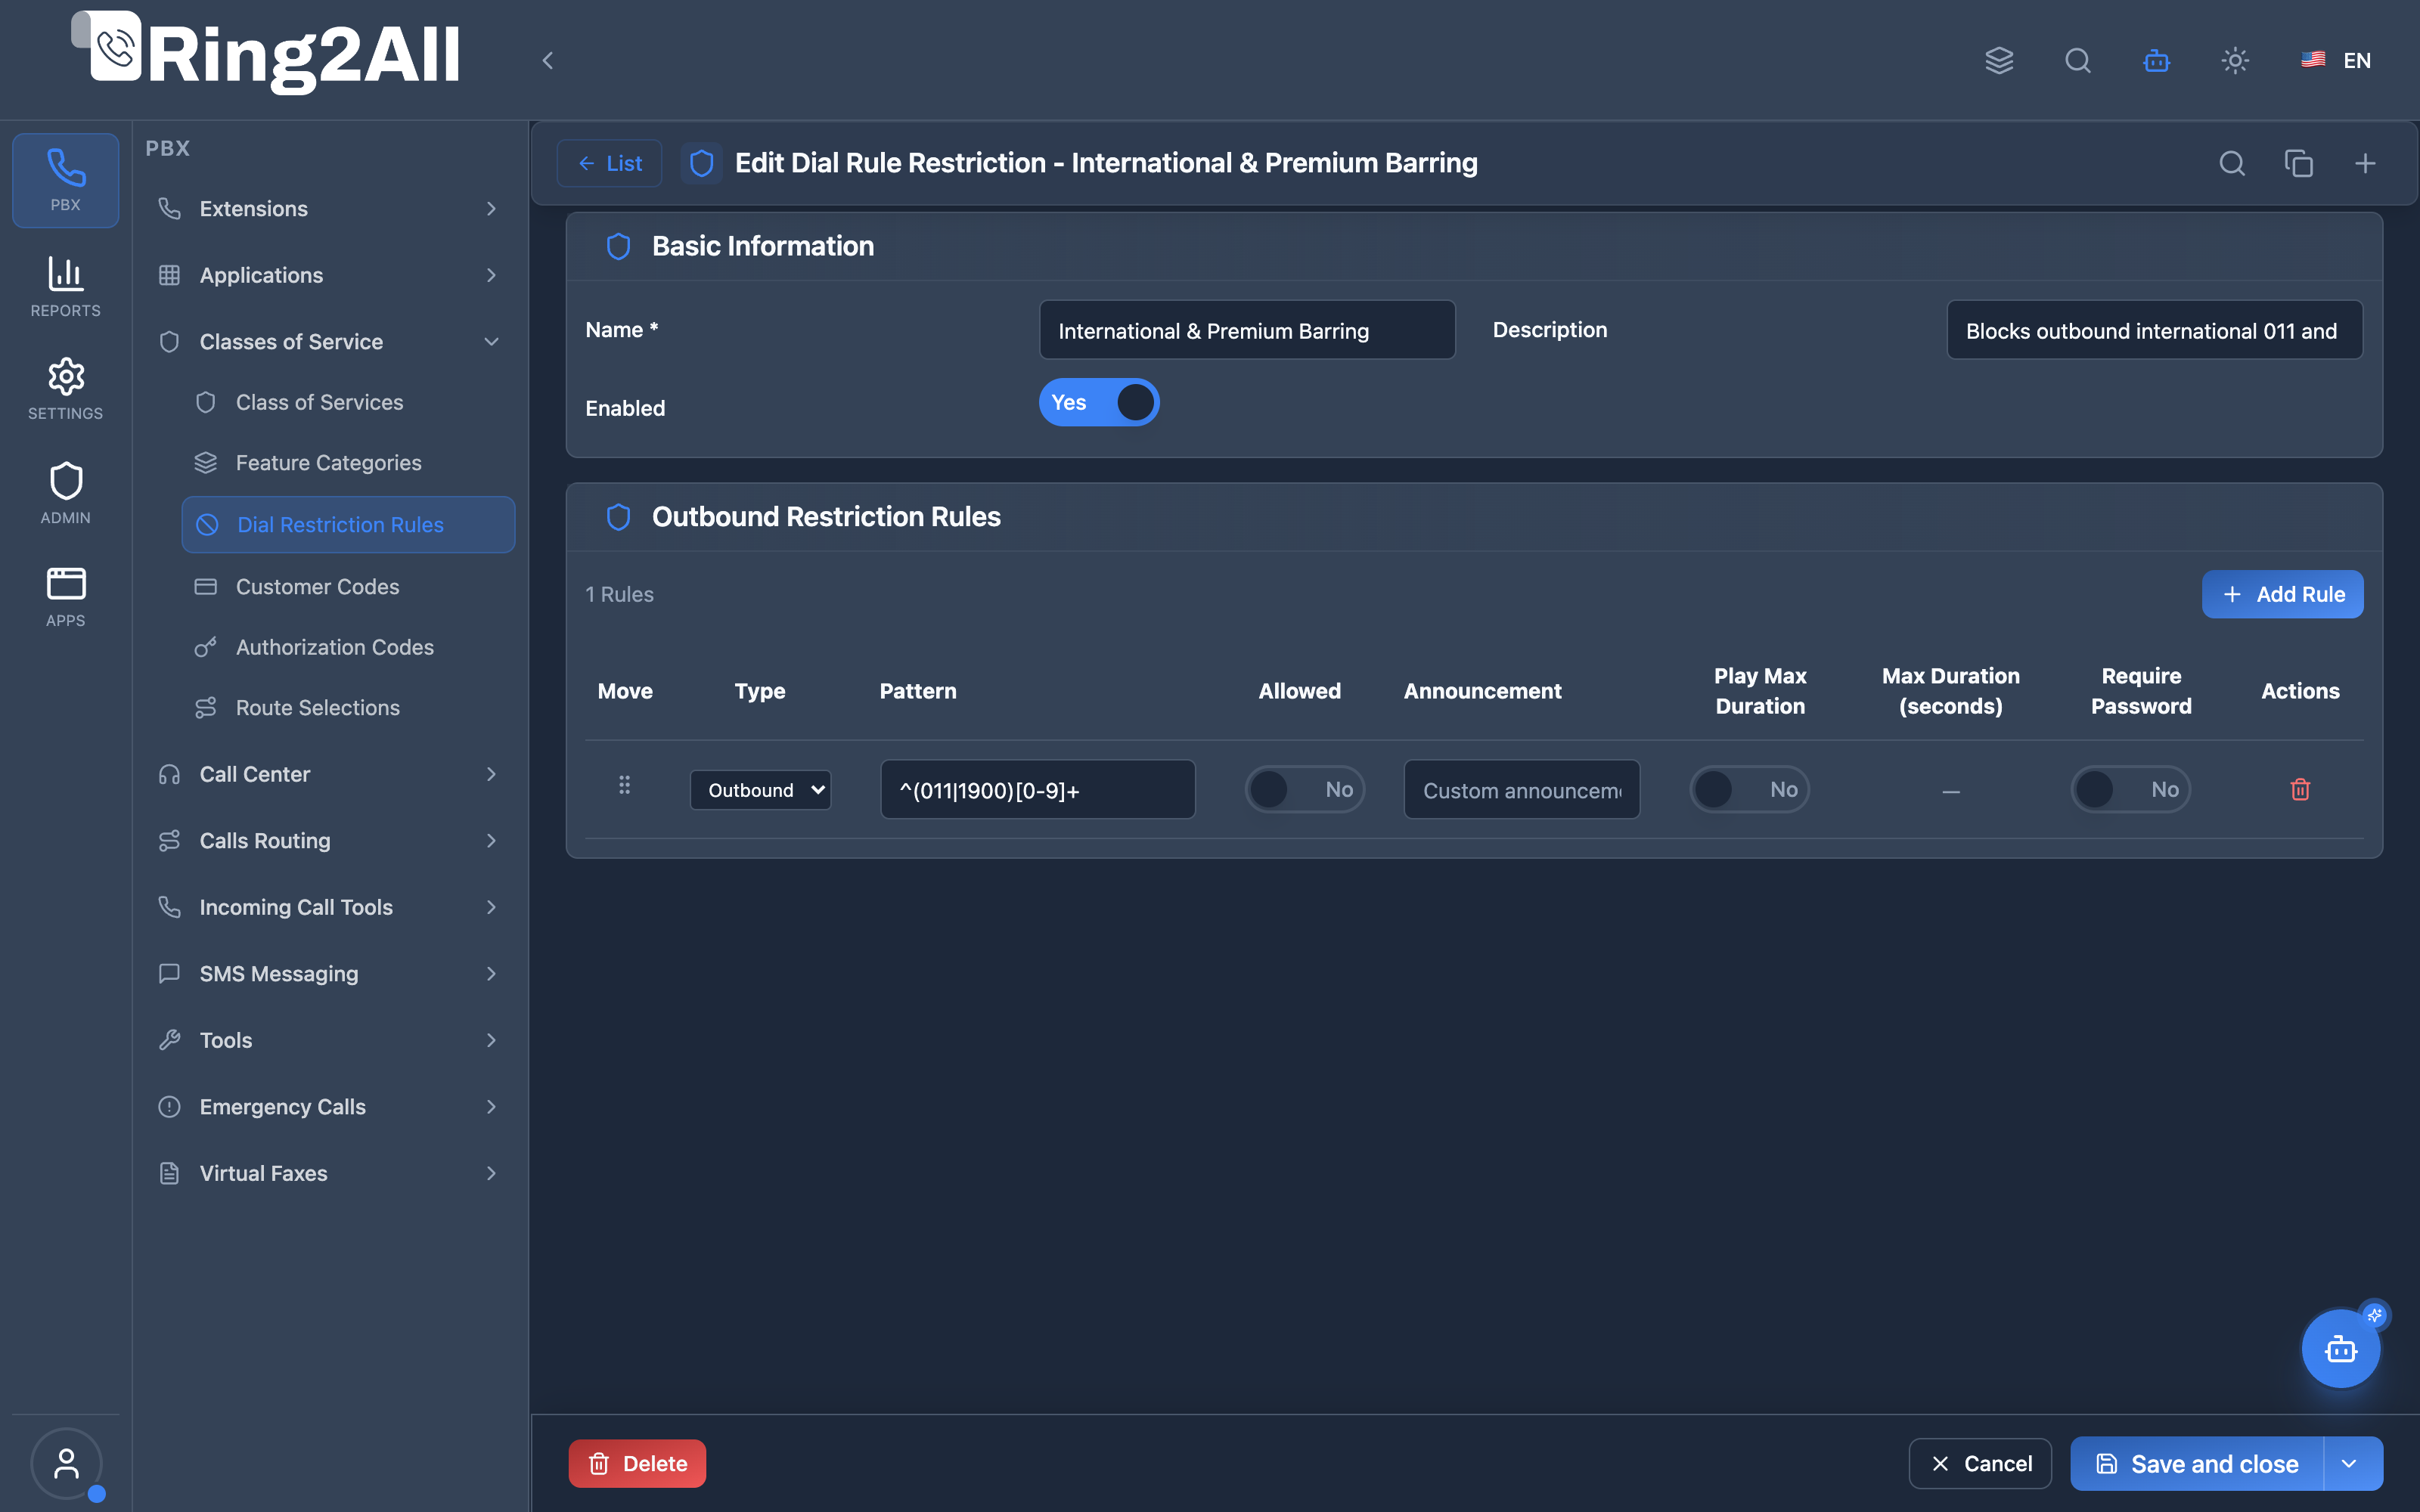Open the Settings gear section
This screenshot has width=2420, height=1512.
tap(65, 389)
